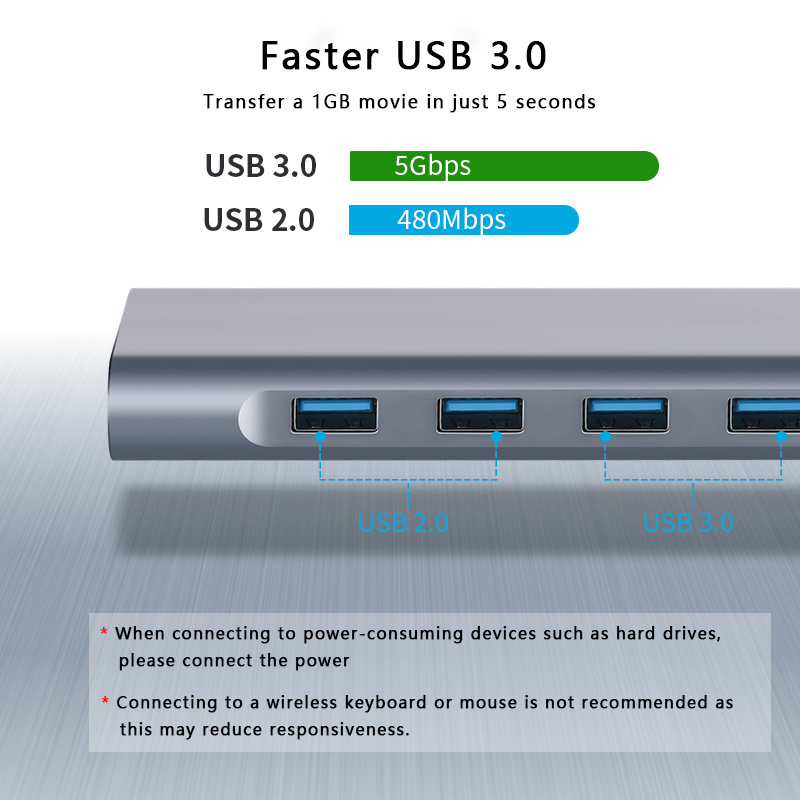Click the red asterisk beside the power-consuming note
Image resolution: width=800 pixels, height=800 pixels.
point(104,632)
